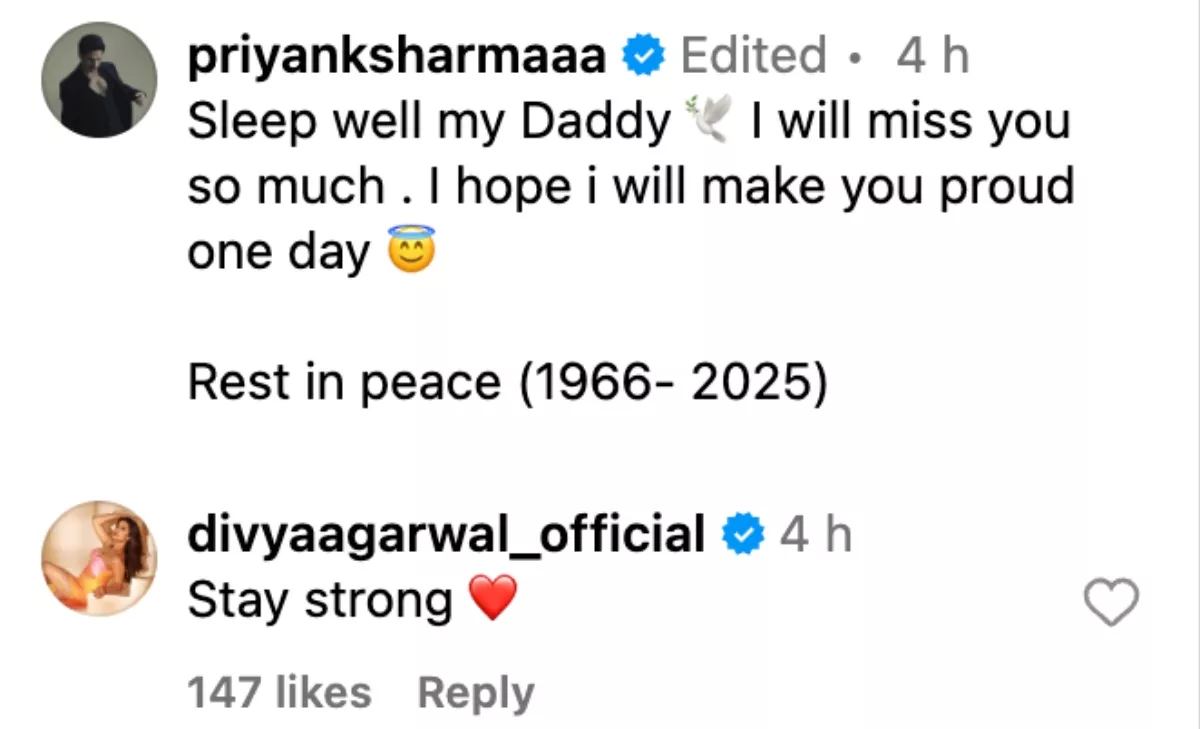The height and width of the screenshot is (729, 1200).
Task: Click the Edited label on the caption
Action: pyautogui.click(x=754, y=56)
